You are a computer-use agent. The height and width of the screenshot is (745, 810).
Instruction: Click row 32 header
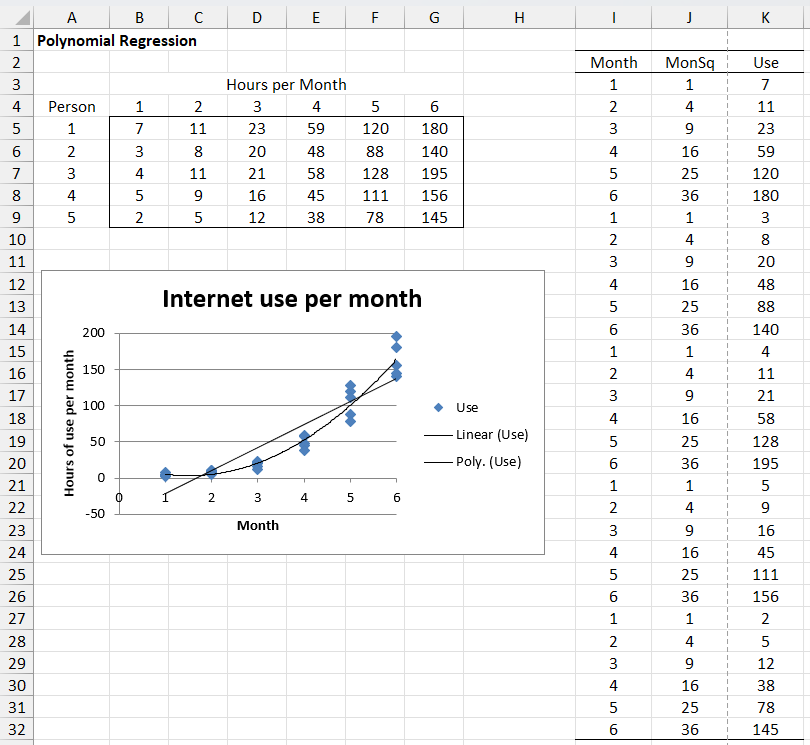point(17,730)
